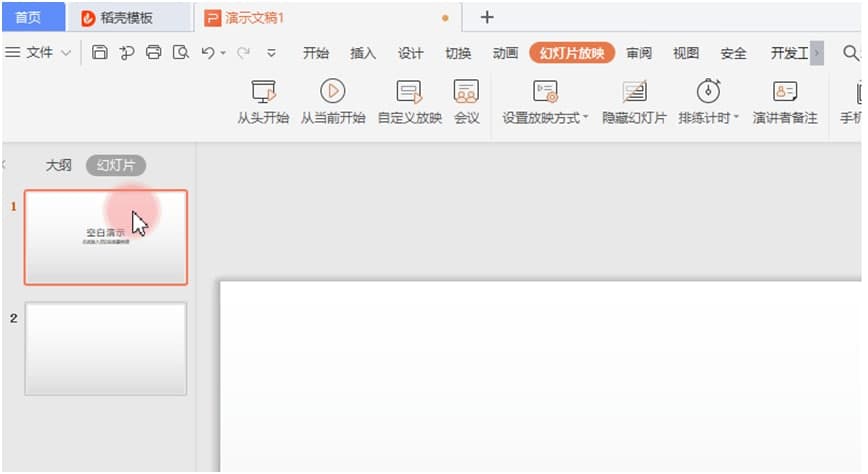
Task: Open the 切换 ribbon tab
Action: click(x=458, y=53)
